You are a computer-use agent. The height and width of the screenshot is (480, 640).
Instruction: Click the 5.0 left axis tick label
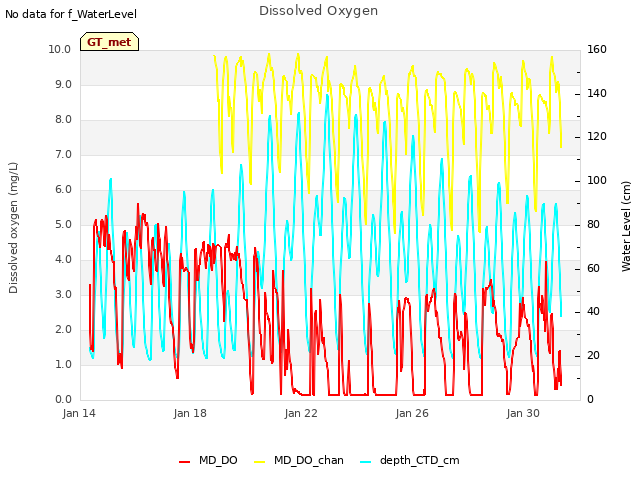tap(63, 224)
